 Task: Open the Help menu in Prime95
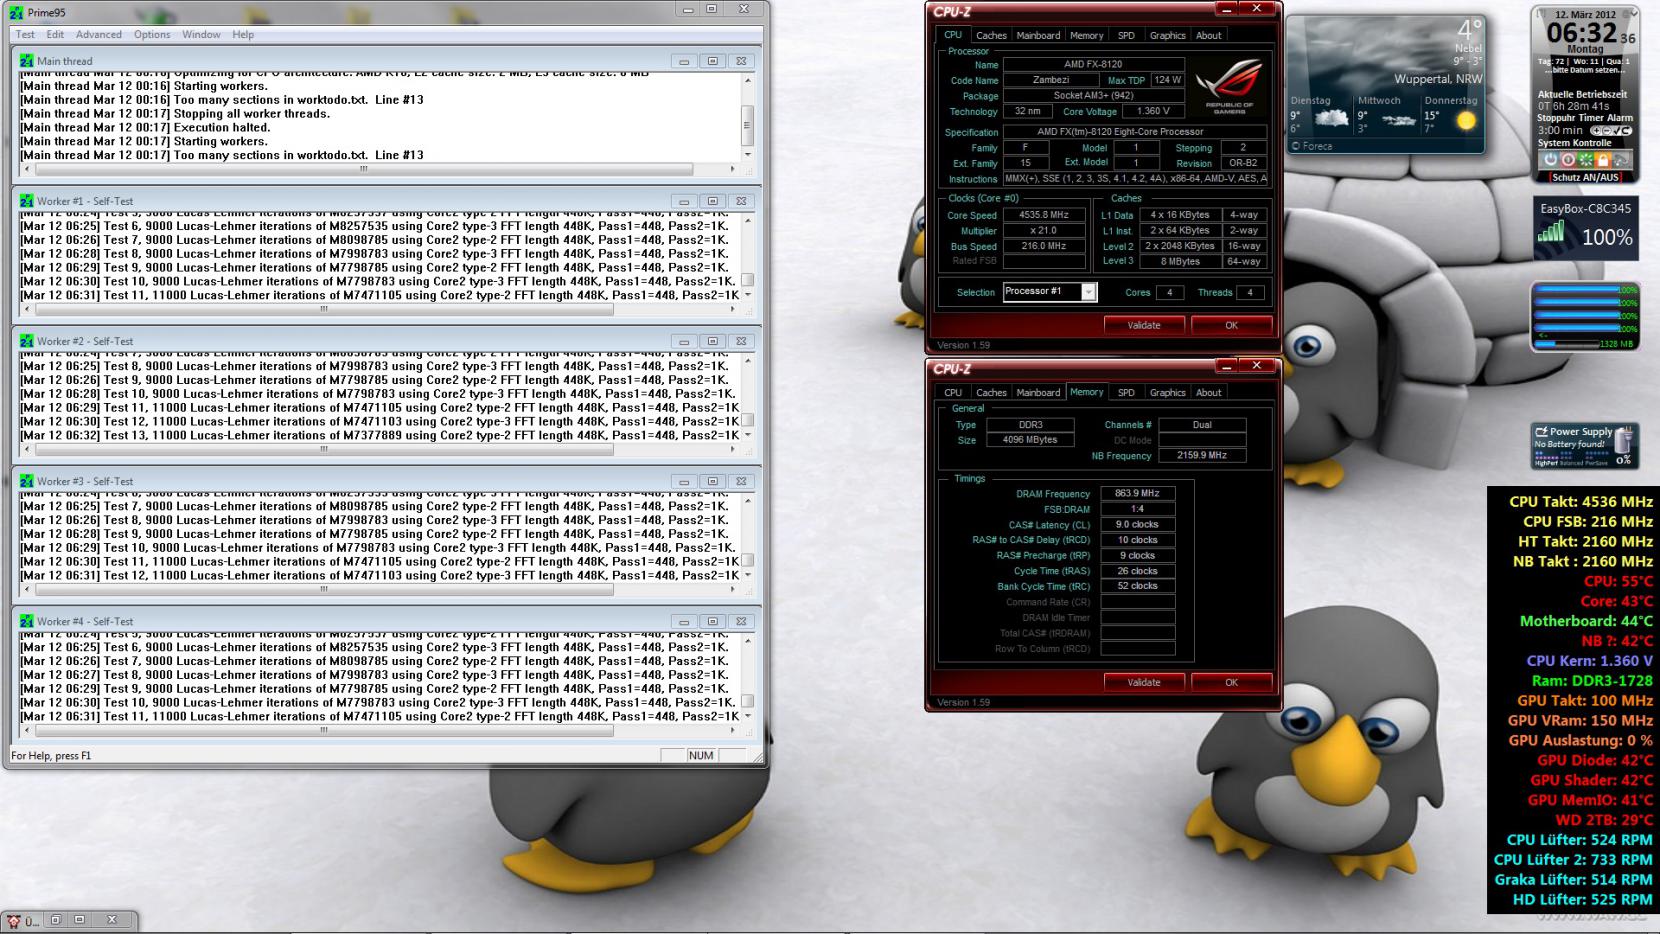point(243,34)
